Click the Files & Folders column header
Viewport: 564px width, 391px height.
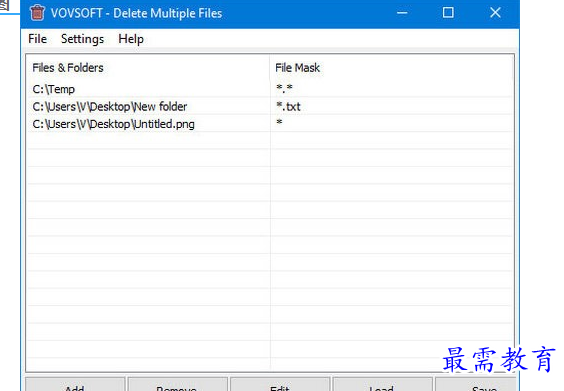click(148, 68)
